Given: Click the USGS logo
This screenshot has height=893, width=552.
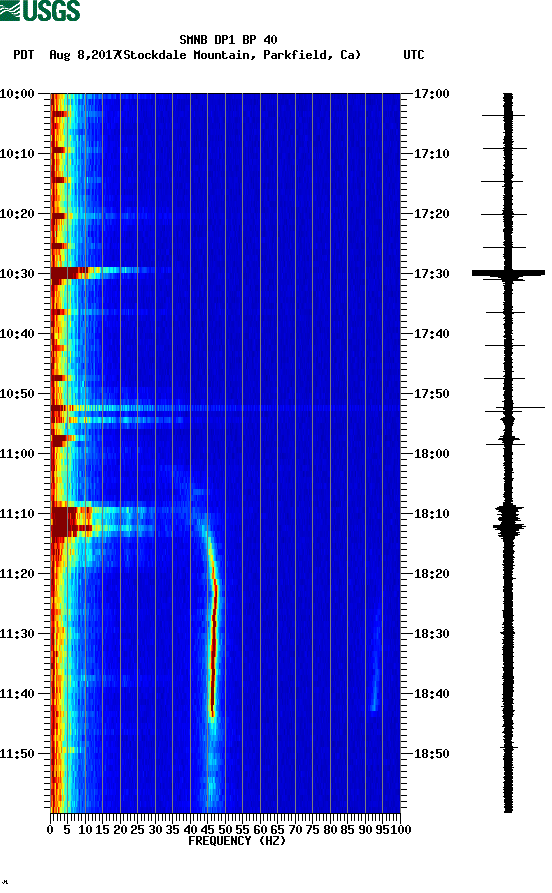Looking at the screenshot, I should click(40, 10).
